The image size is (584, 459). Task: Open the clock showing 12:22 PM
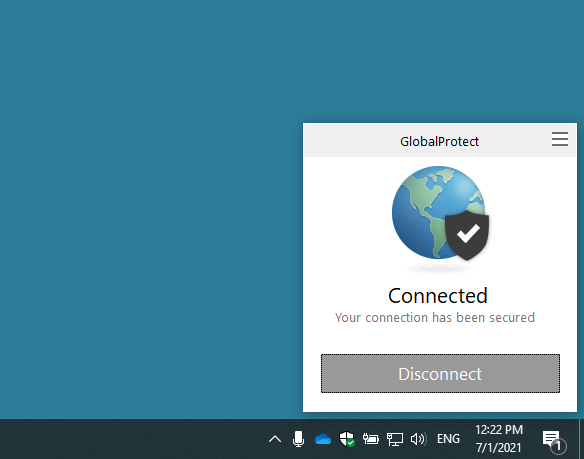499,430
